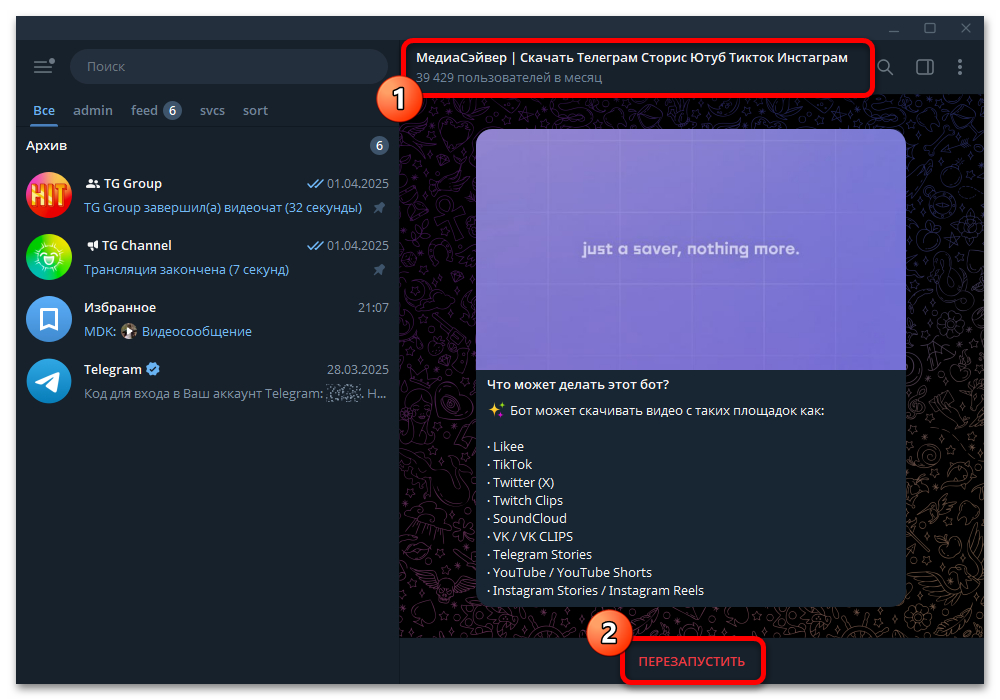Toggle the right sidebar panel icon

coord(925,67)
